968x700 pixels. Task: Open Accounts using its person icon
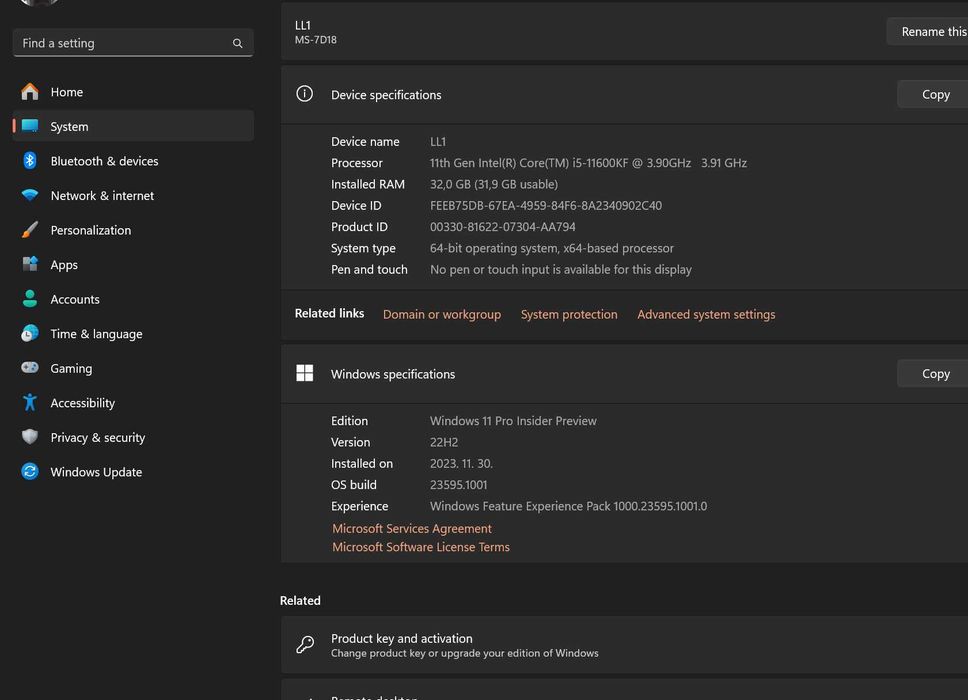pyautogui.click(x=30, y=299)
